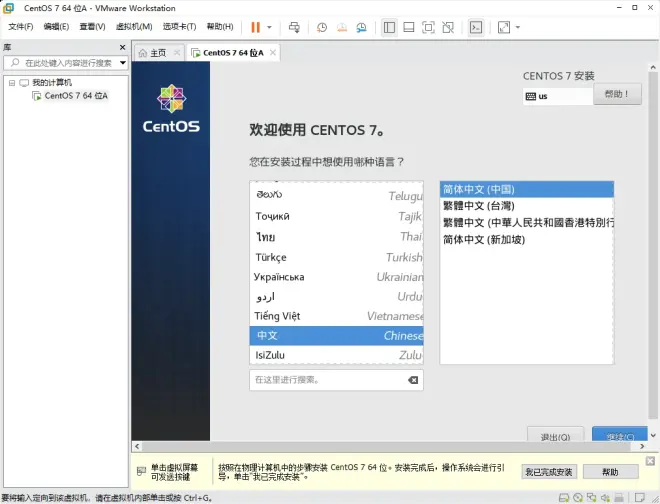Choose 简体中文 (新加坡) locale

click(x=527, y=240)
